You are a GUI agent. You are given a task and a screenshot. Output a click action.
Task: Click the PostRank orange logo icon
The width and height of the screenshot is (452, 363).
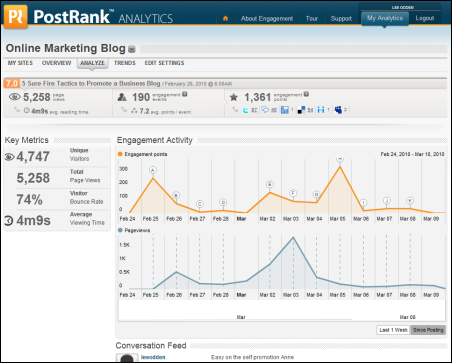(16, 17)
